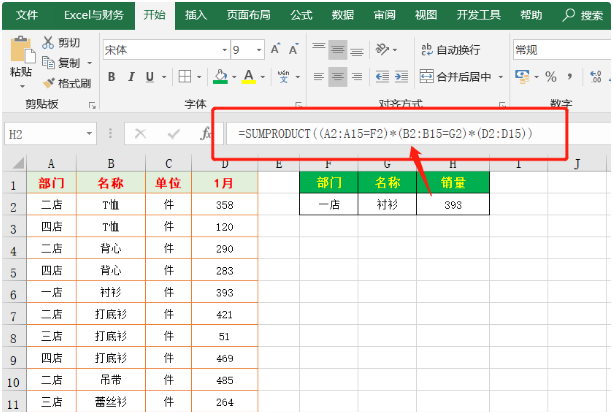Increase font size with larger A

click(x=275, y=49)
